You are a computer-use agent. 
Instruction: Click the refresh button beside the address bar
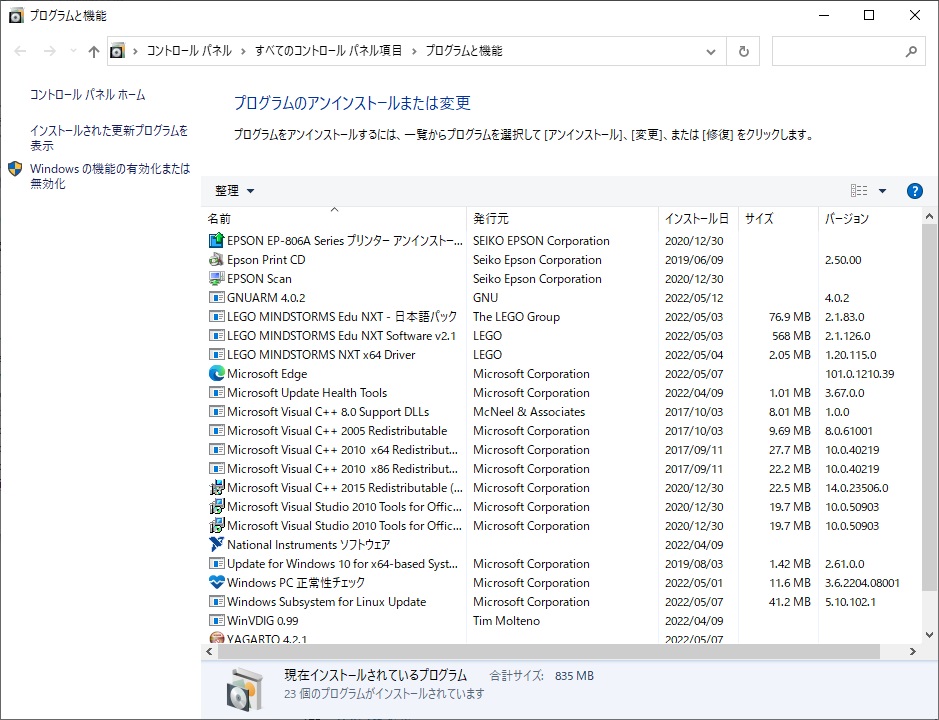743,52
